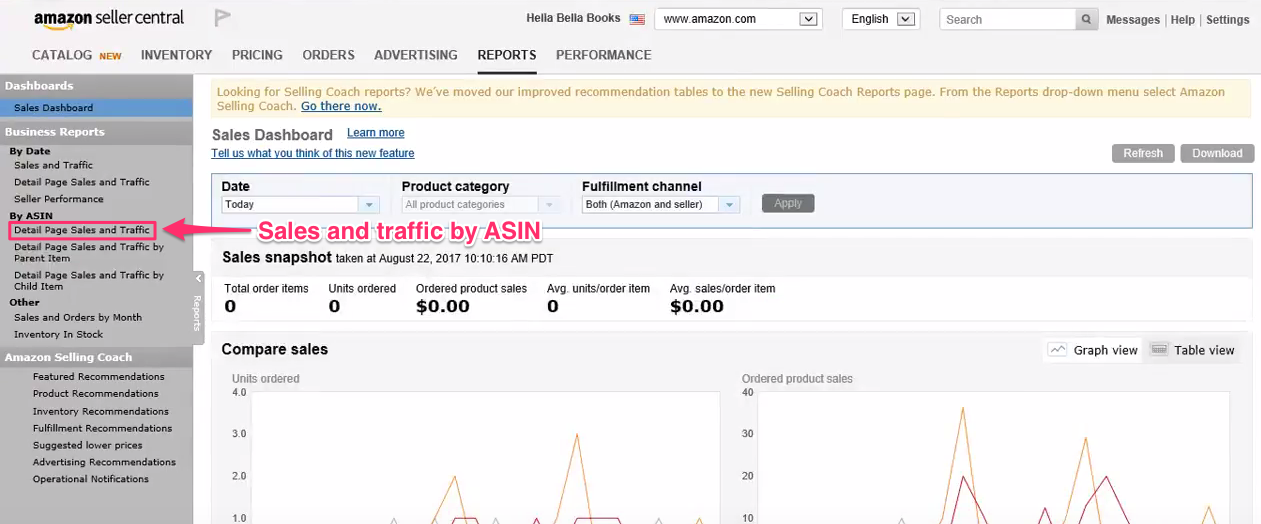Click the Learn more link
The height and width of the screenshot is (524, 1261).
pos(376,133)
